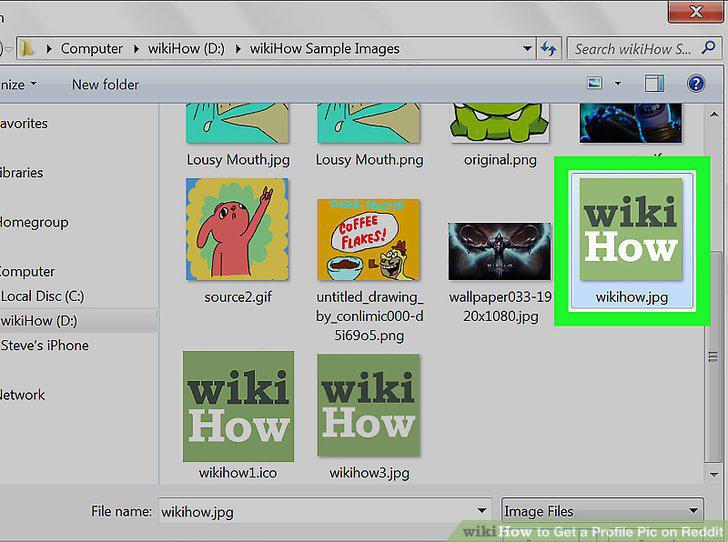Click the wikihow3.jpg file name label
The height and width of the screenshot is (542, 728).
coord(369,473)
